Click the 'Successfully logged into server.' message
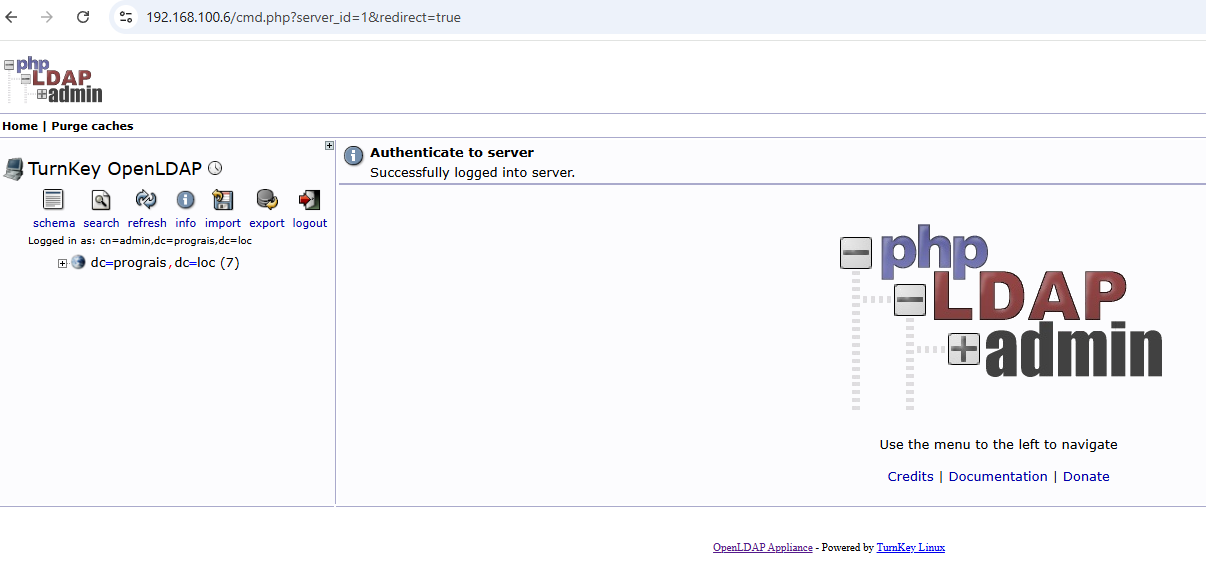 coord(472,172)
